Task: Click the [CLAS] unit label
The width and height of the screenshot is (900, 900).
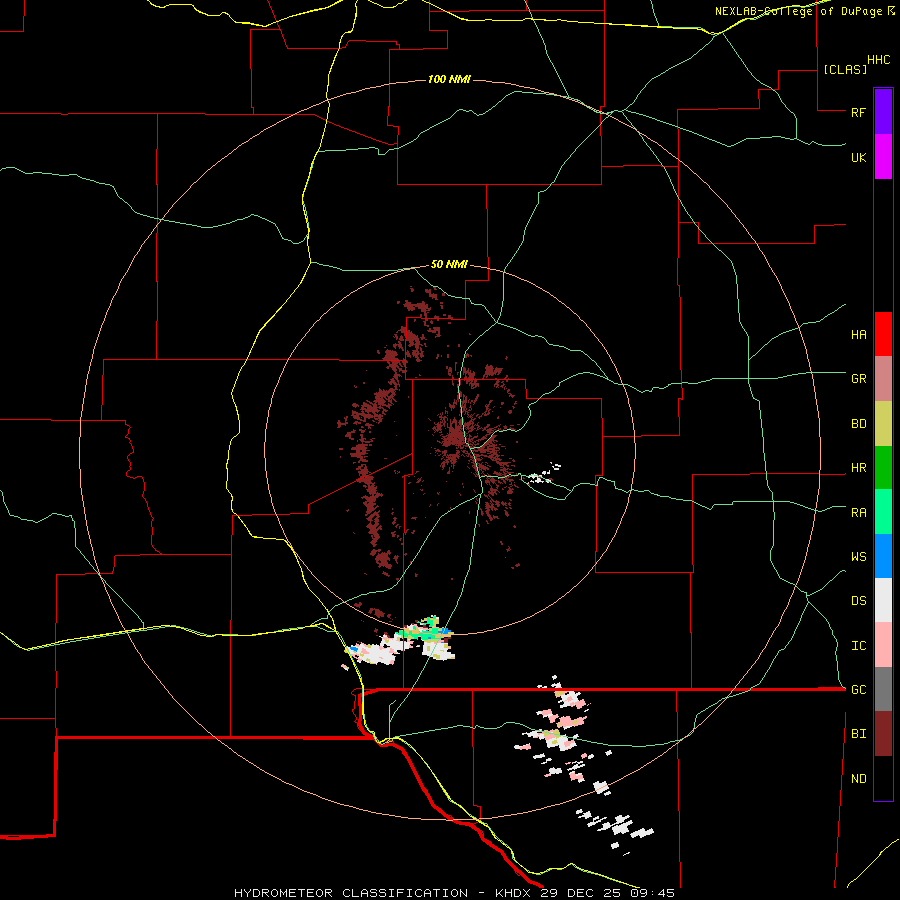Action: point(845,69)
